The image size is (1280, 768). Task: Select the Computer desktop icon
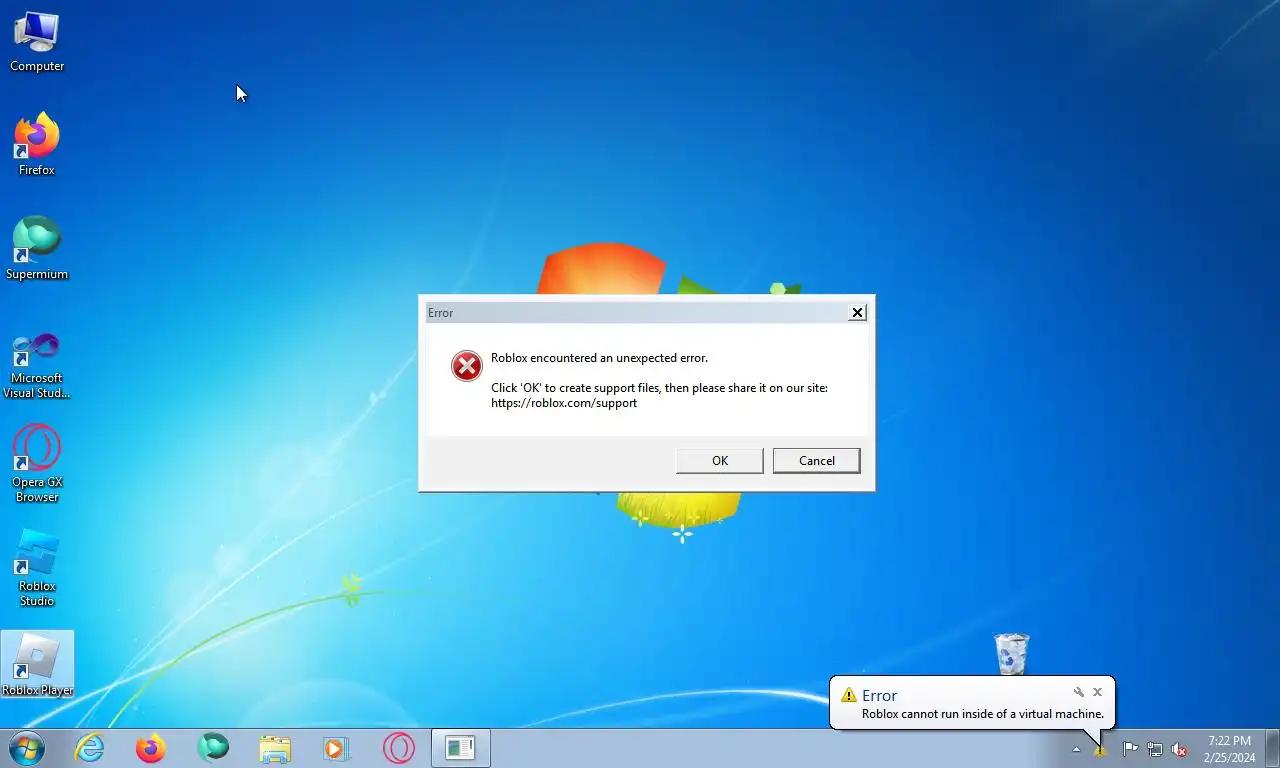point(37,42)
